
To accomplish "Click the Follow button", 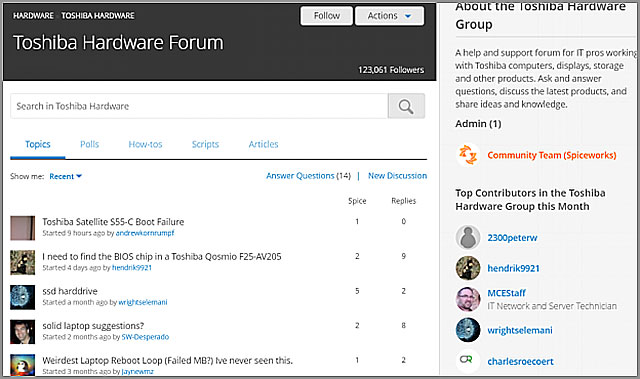I will (327, 16).
